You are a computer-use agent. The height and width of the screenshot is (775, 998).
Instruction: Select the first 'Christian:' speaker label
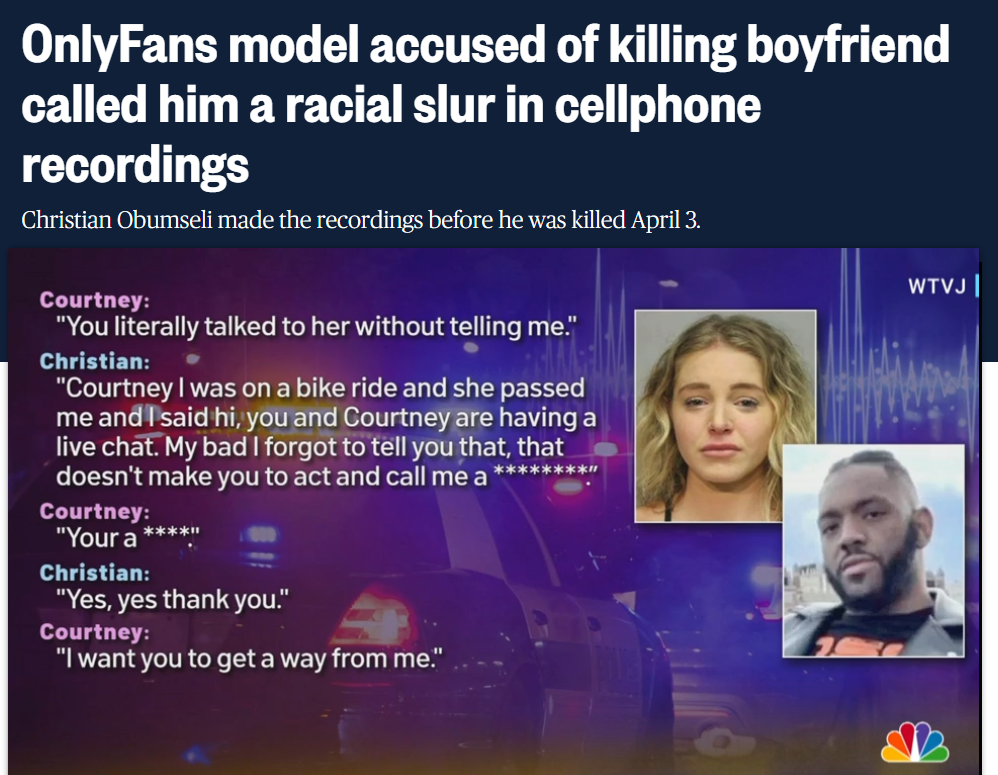pyautogui.click(x=95, y=361)
